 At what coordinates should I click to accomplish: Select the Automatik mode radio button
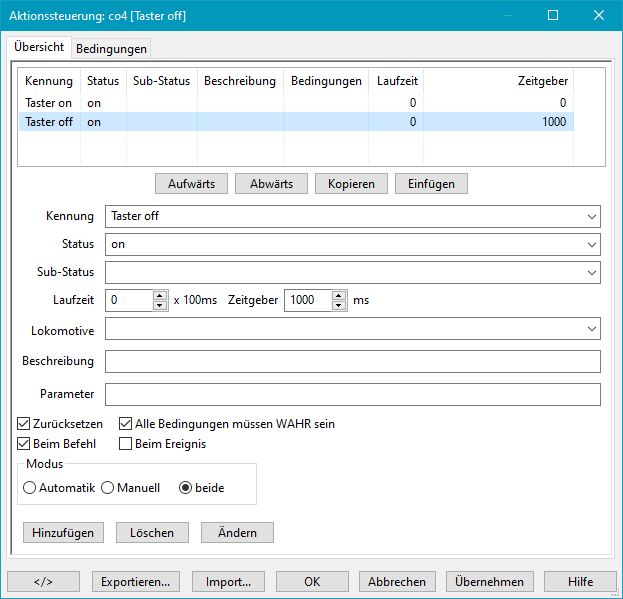30,488
